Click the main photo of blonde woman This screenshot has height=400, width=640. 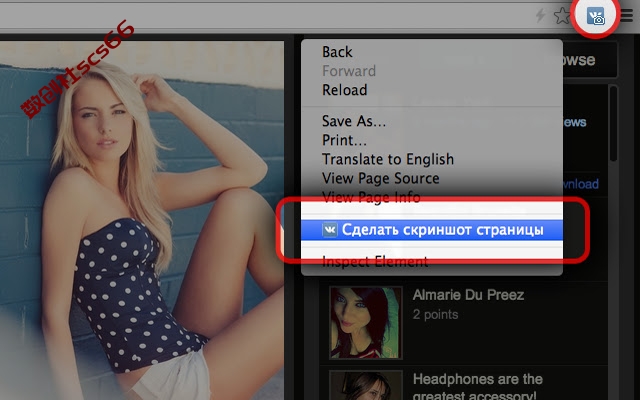point(142,220)
